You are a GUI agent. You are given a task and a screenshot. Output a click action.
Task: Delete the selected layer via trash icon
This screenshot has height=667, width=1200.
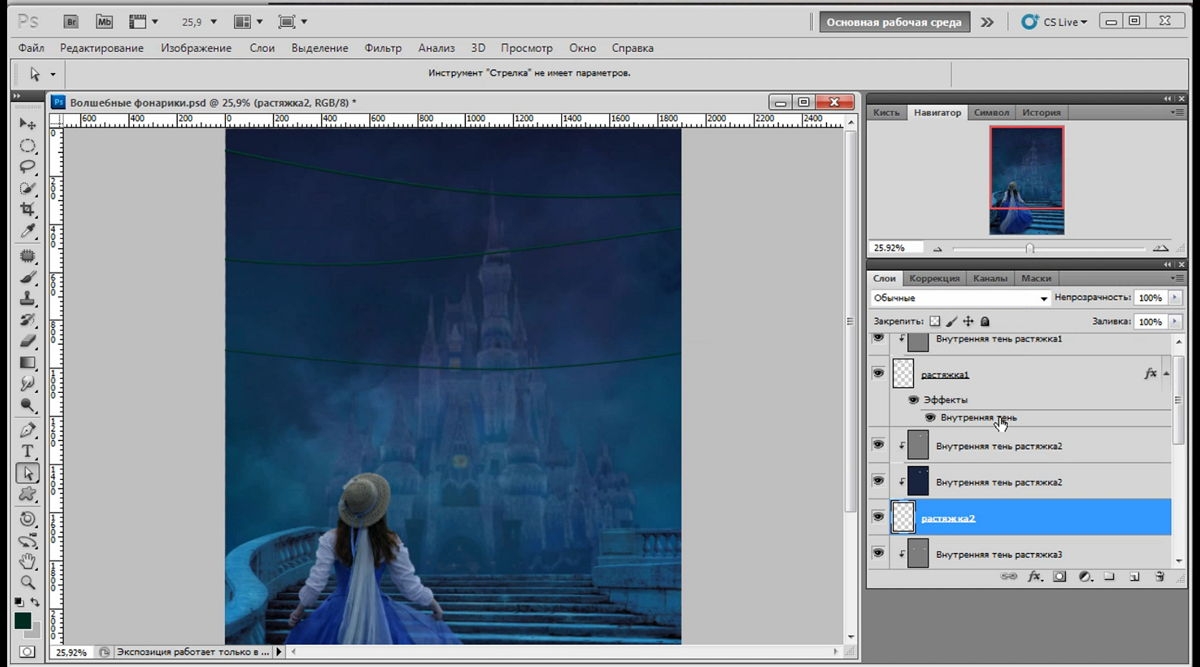(x=1159, y=577)
